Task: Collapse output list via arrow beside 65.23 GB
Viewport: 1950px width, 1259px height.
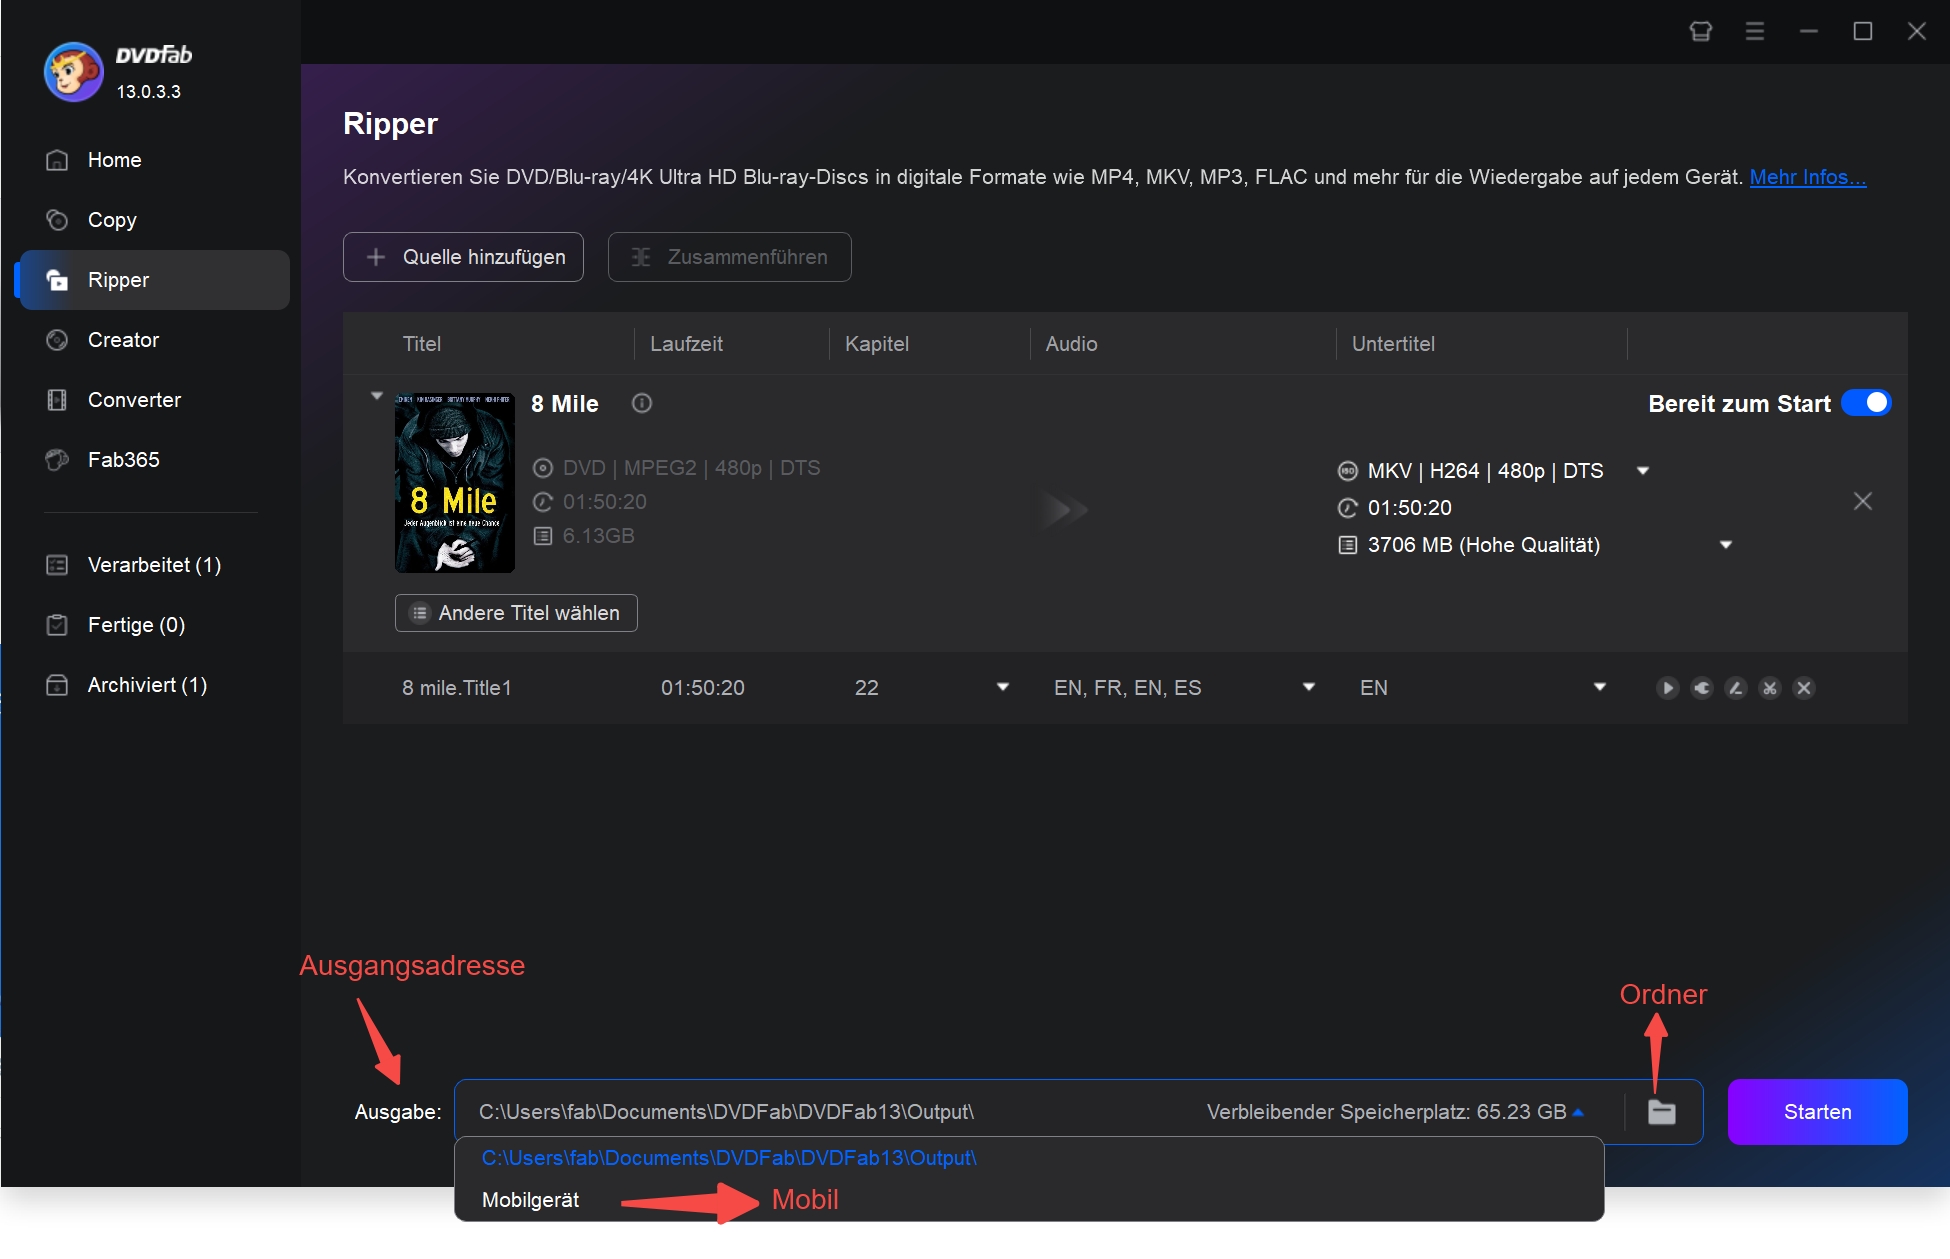Action: (x=1578, y=1112)
